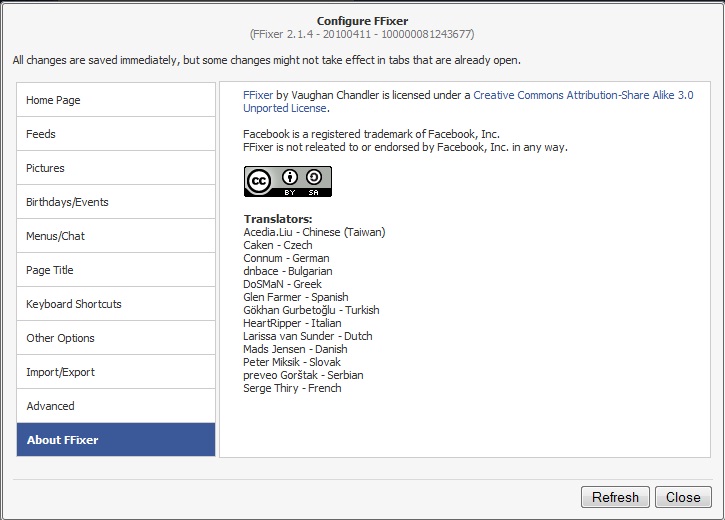This screenshot has width=725, height=520.
Task: Click the Acedia.Liu - Chinese (Taiwan) entry
Action: 314,232
